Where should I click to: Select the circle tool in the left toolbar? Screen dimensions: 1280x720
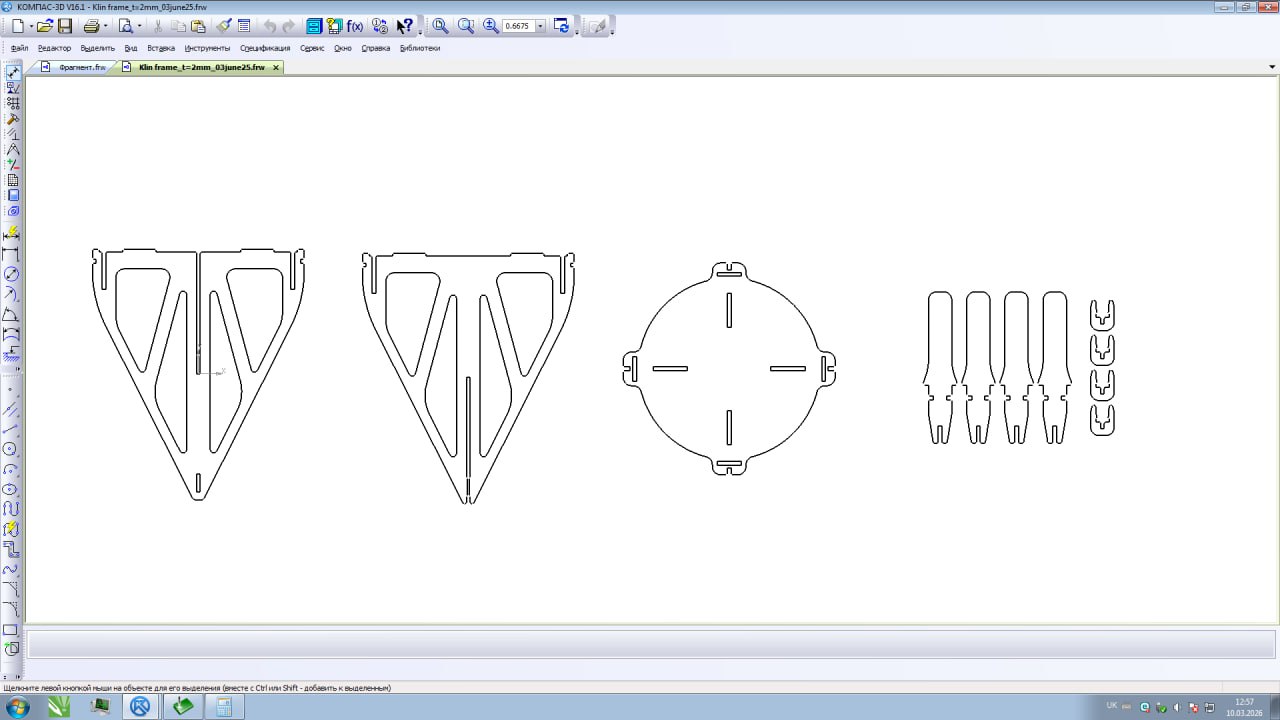(12, 449)
